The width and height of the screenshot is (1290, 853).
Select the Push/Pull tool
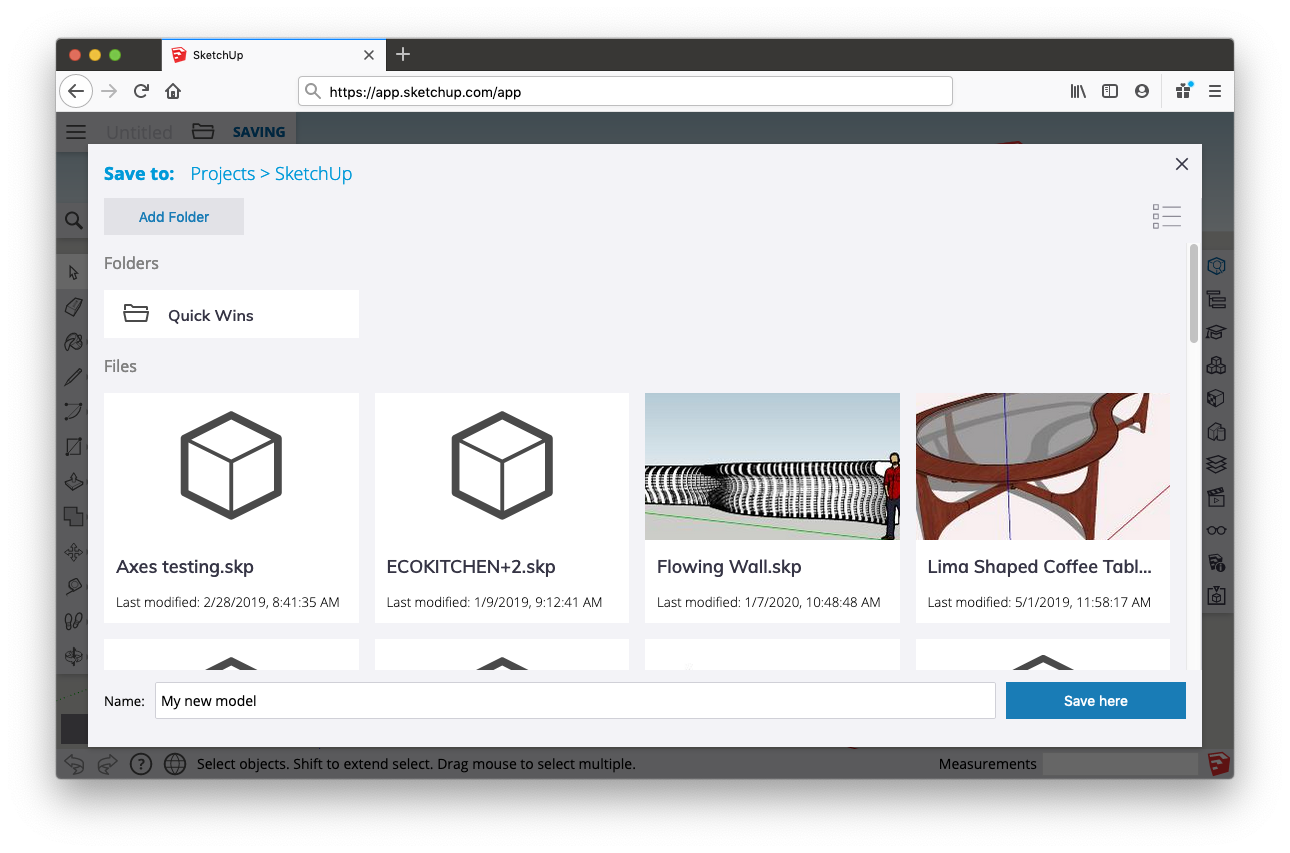point(74,481)
